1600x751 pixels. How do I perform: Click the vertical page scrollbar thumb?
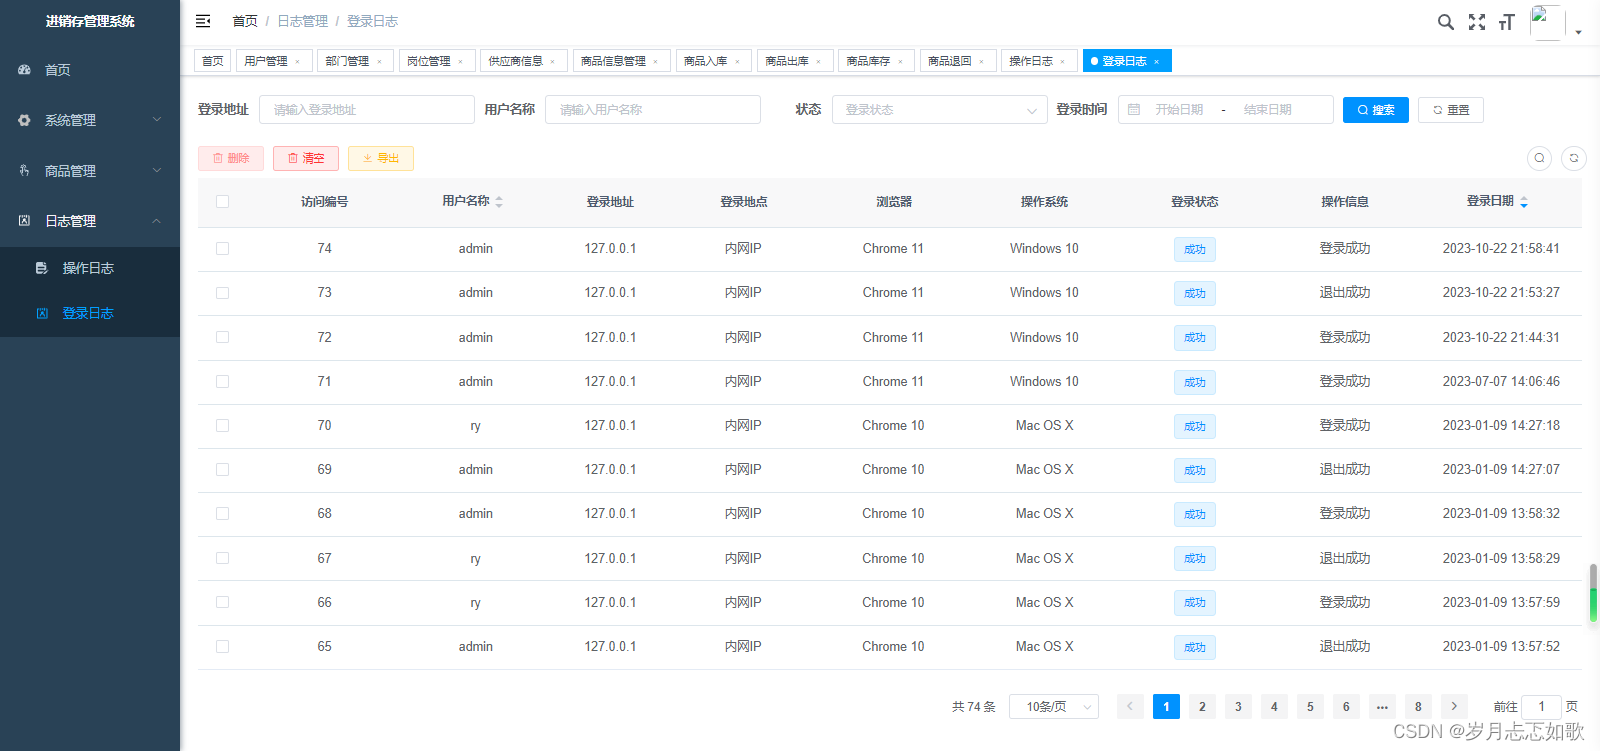[x=1593, y=592]
